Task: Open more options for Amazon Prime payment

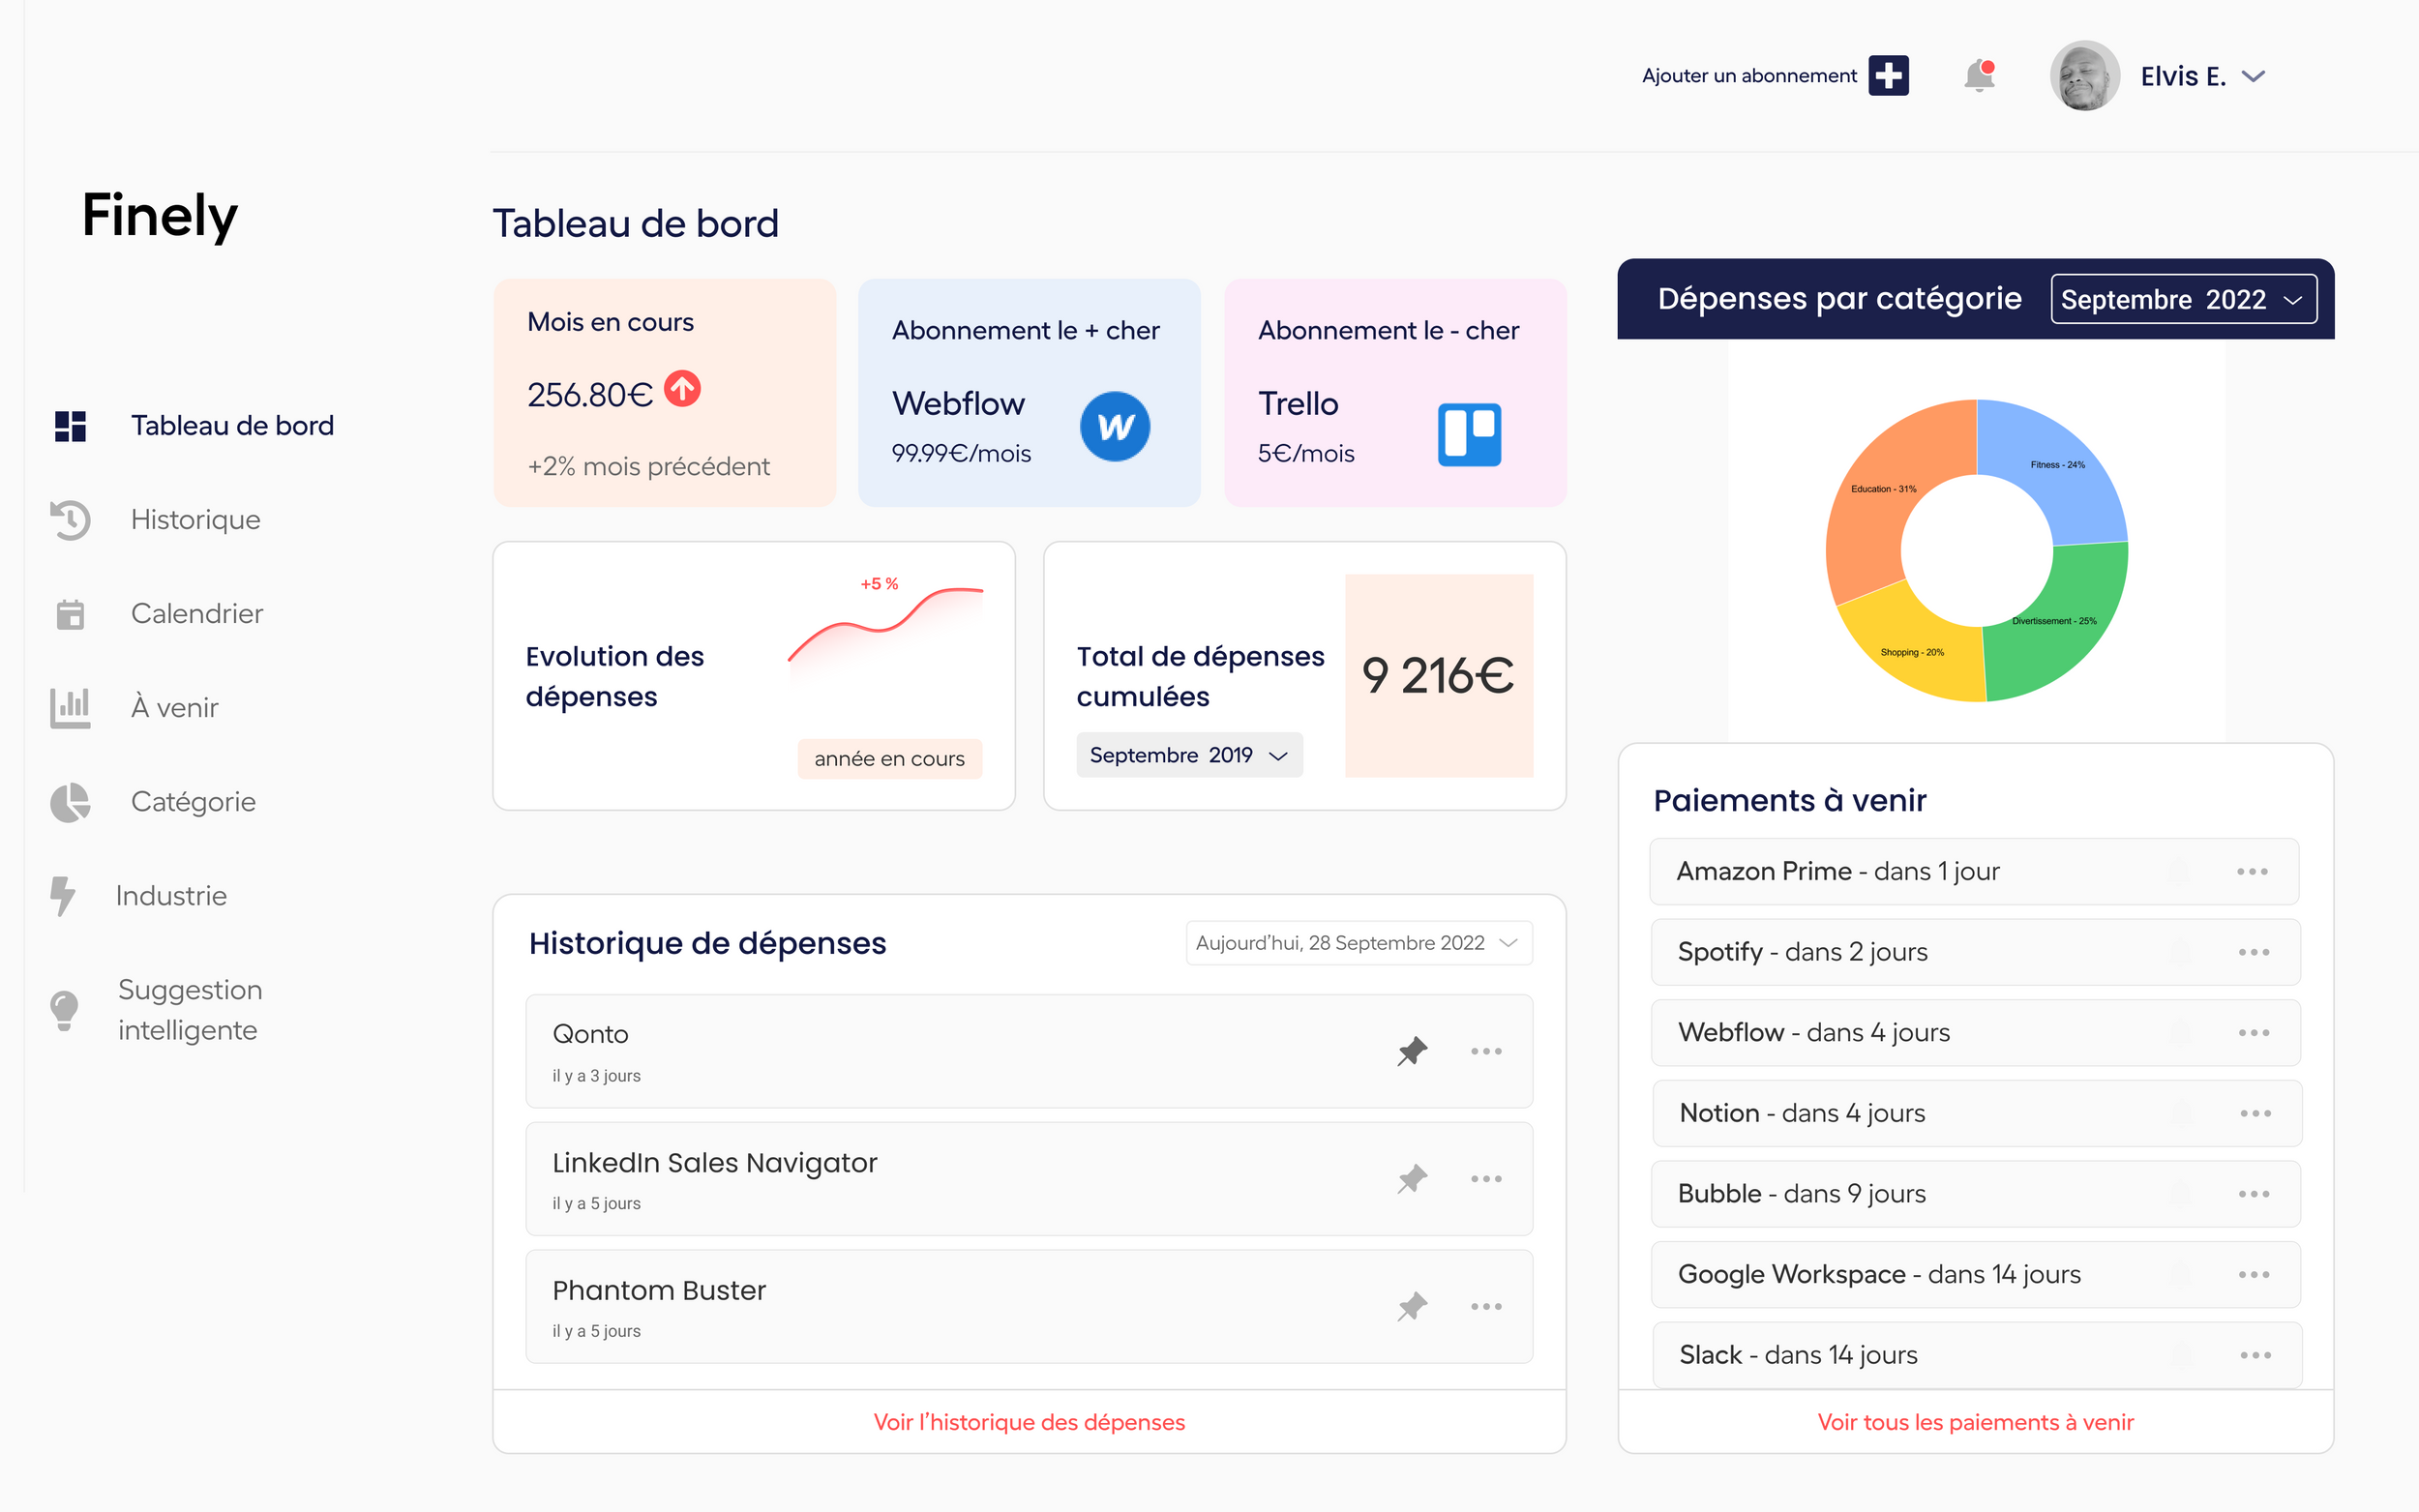Action: pos(2251,872)
